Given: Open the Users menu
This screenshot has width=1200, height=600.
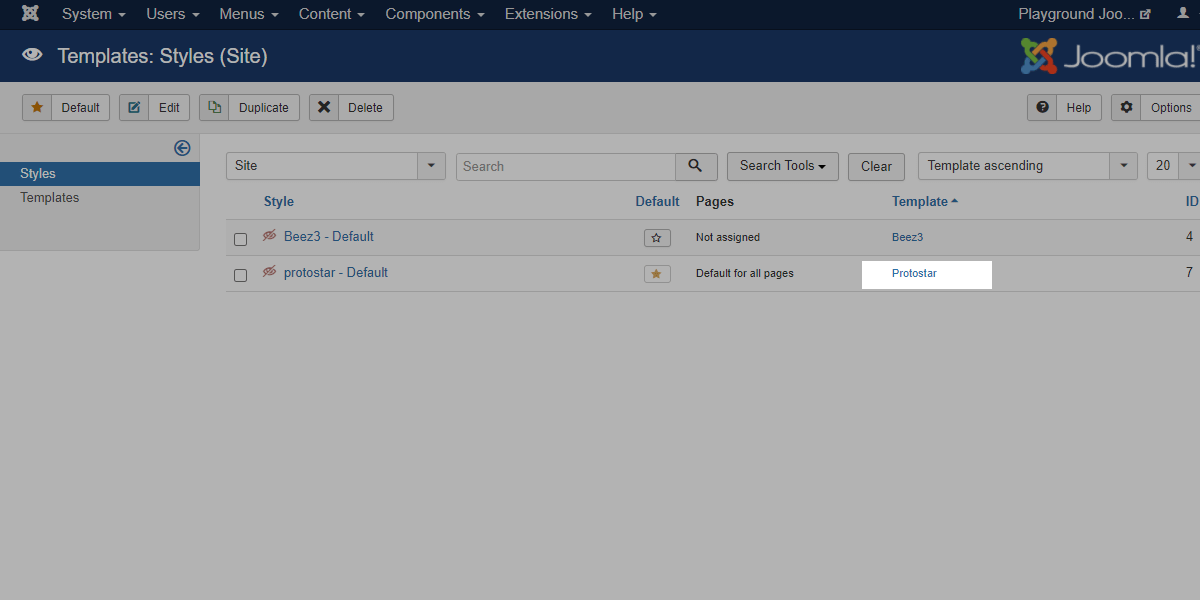Looking at the screenshot, I should pos(173,14).
